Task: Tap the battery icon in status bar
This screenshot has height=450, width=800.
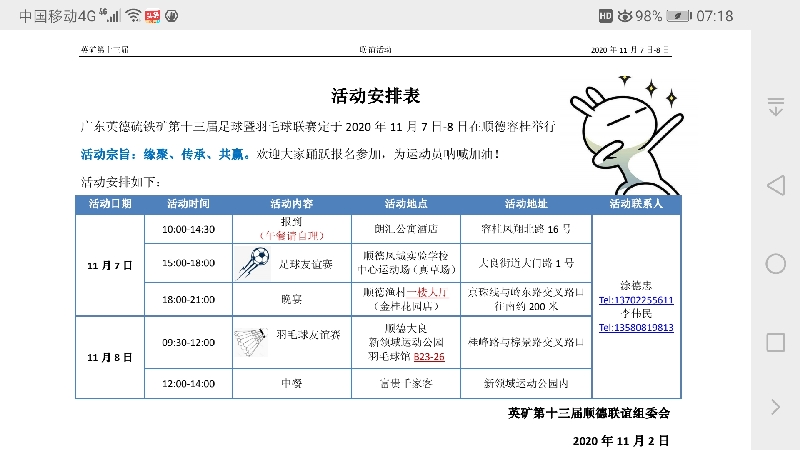Action: click(x=679, y=16)
